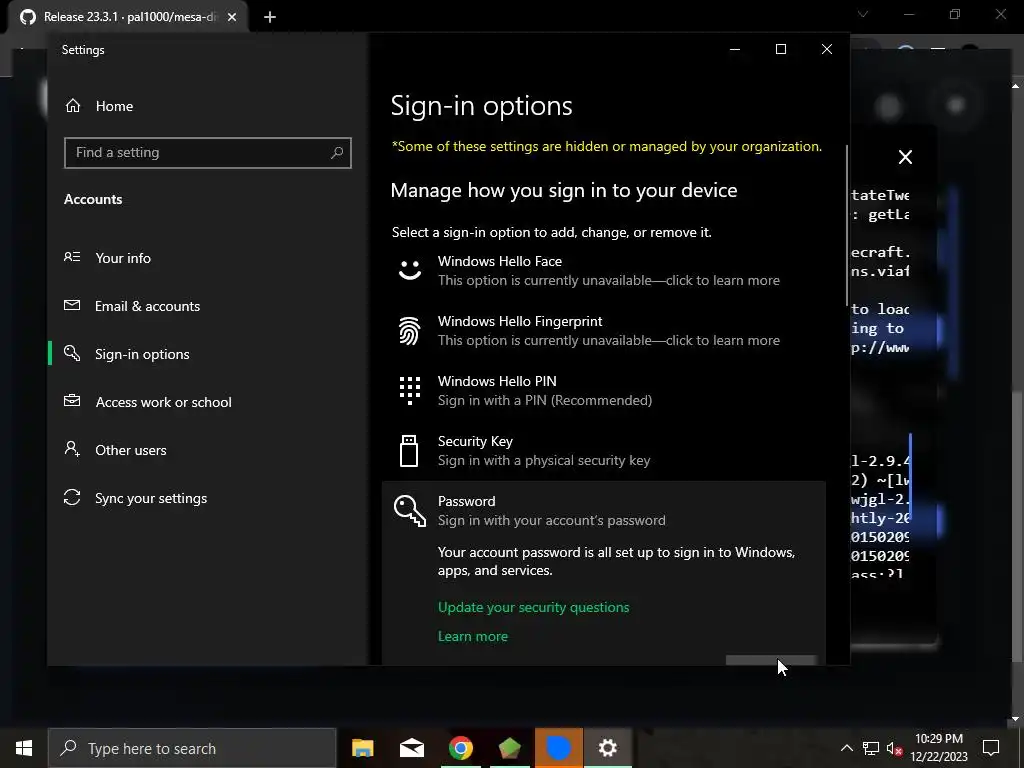Click the PIN keypad dots icon

coord(409,391)
